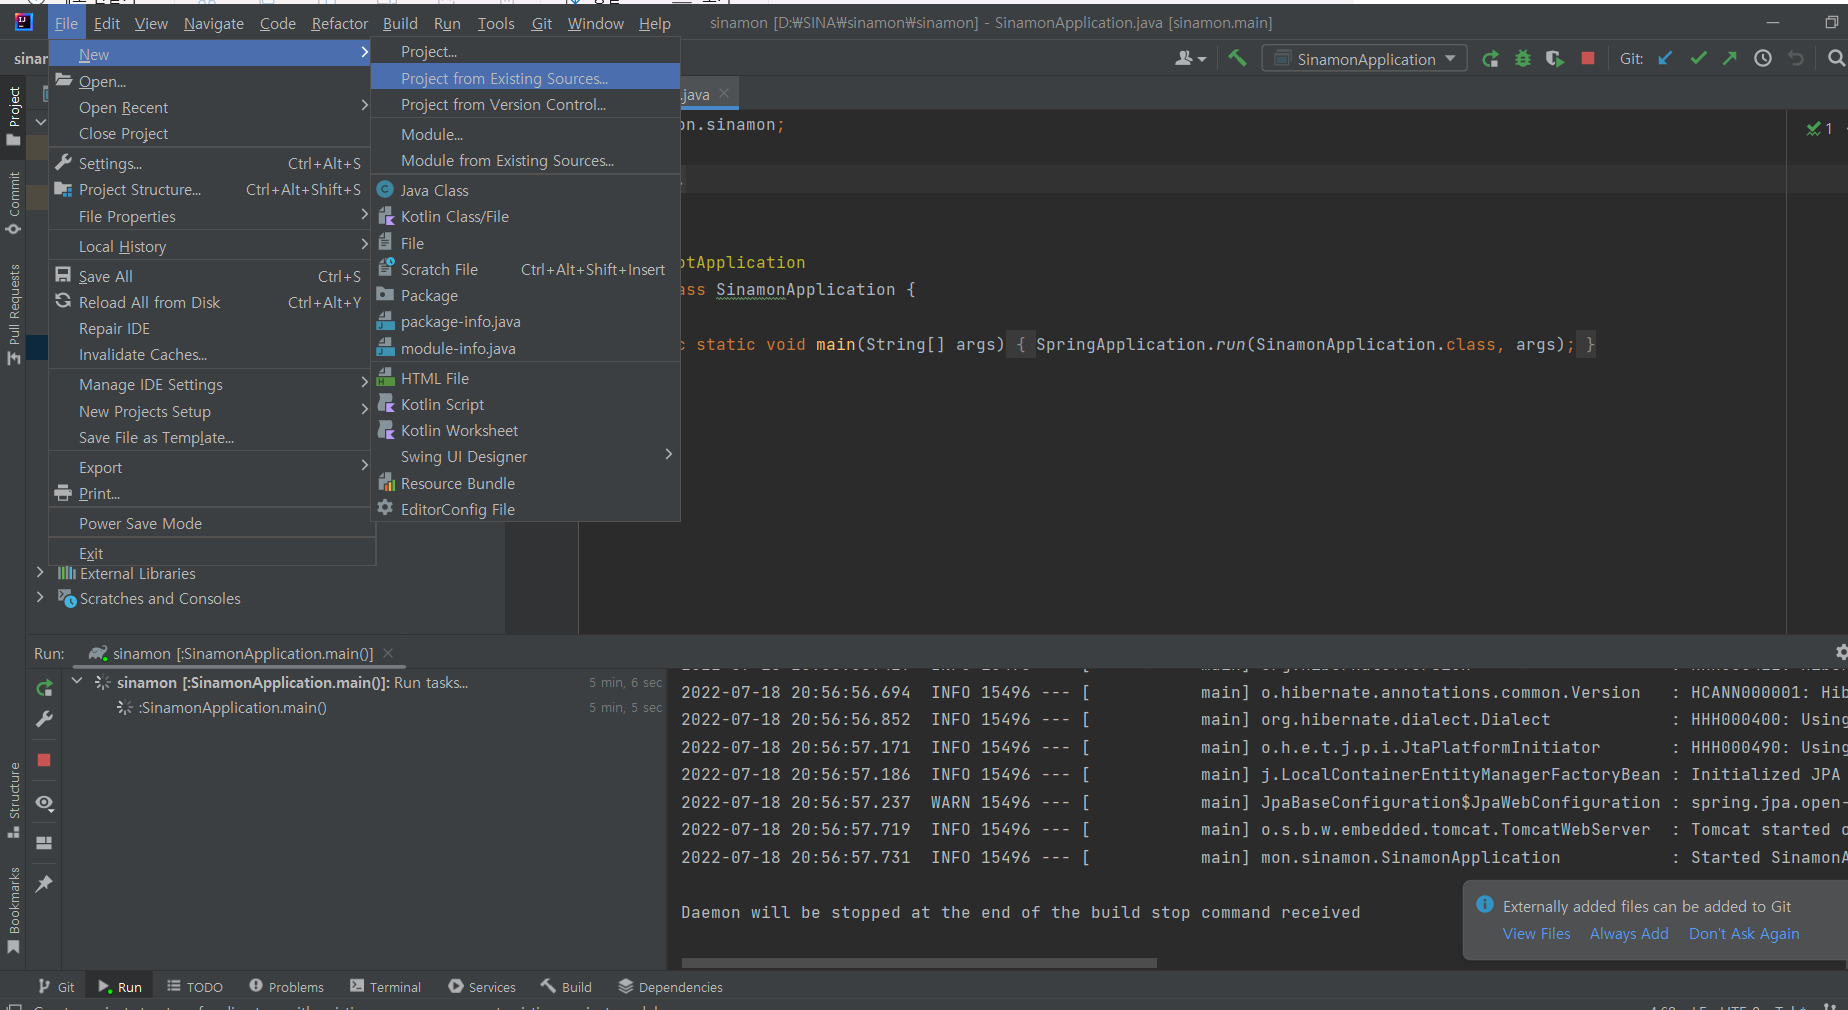Click the Debug bug icon in toolbar
Screen dimensions: 1848x1010
[x=1522, y=58]
